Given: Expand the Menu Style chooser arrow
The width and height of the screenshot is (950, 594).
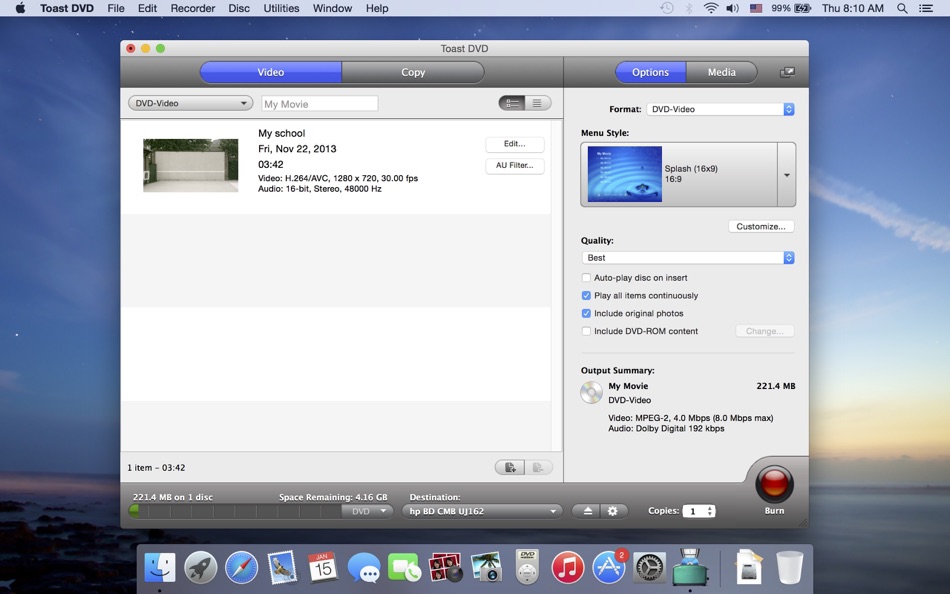Looking at the screenshot, I should (x=786, y=175).
